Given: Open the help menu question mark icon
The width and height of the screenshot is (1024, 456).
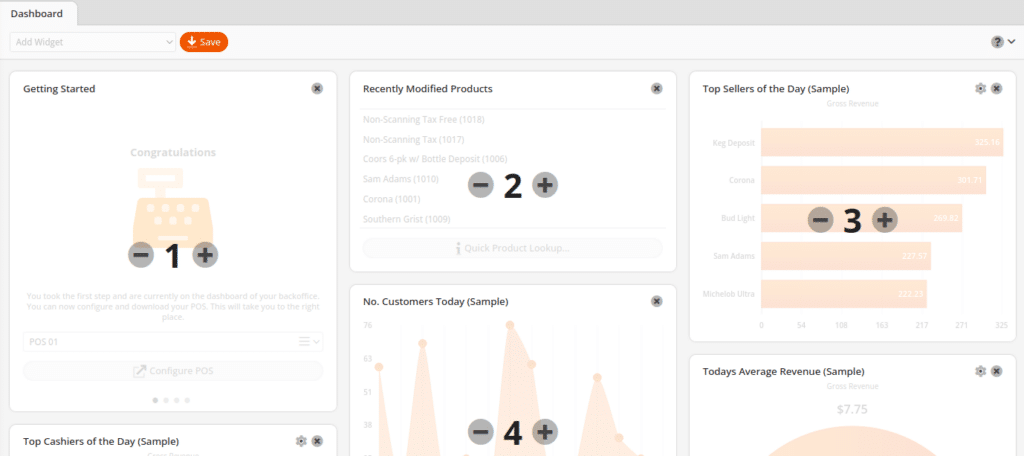Looking at the screenshot, I should [997, 42].
